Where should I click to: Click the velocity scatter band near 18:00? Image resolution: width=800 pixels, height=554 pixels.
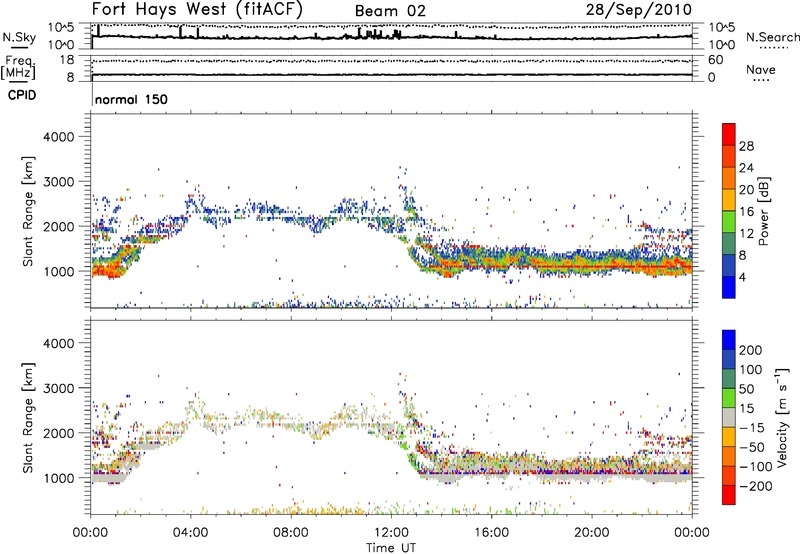point(542,468)
